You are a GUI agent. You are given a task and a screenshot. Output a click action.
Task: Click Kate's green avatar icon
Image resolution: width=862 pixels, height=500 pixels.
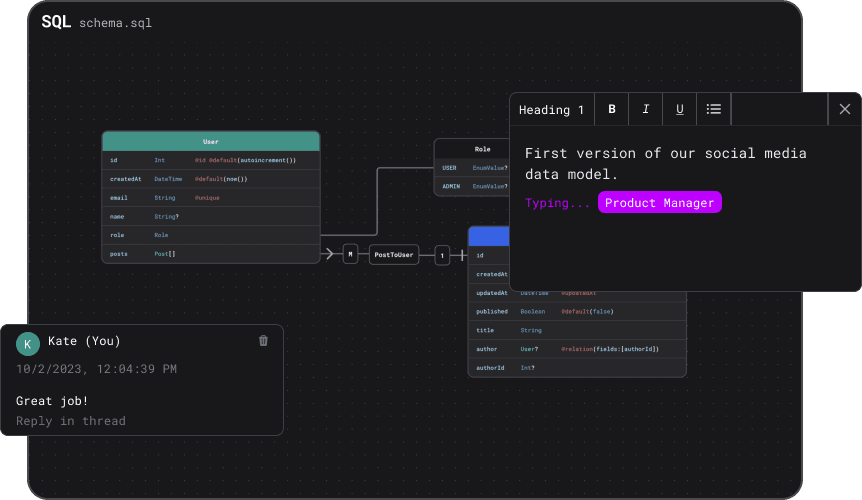pos(28,343)
